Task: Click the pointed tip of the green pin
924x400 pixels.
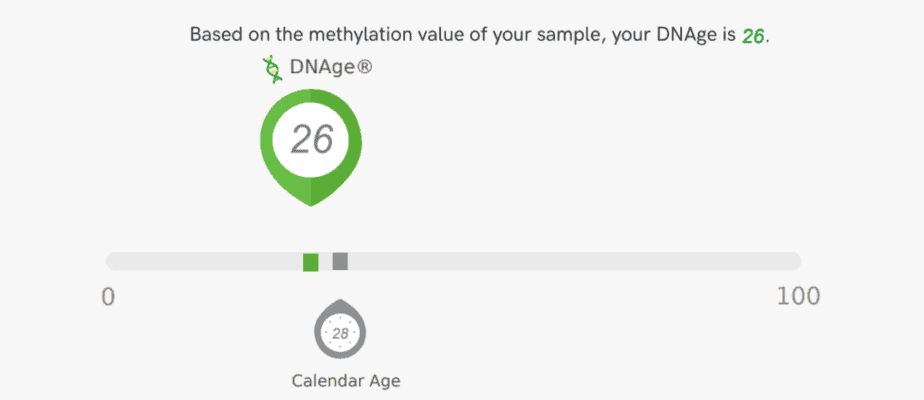Action: pos(311,202)
